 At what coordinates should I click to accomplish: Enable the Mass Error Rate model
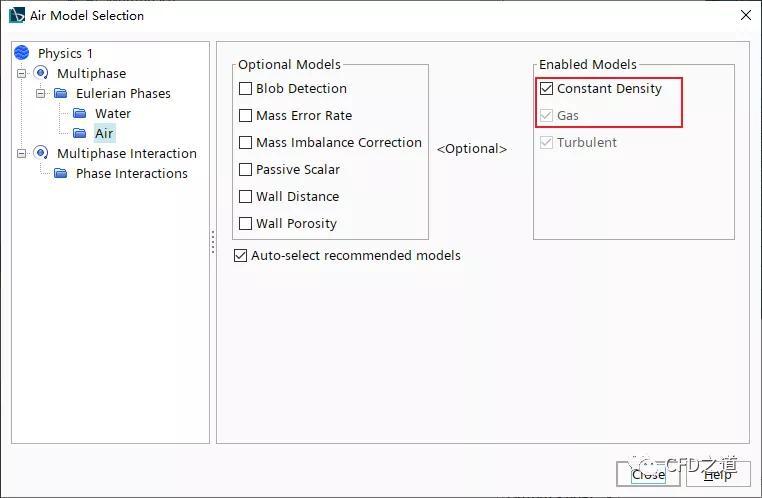245,115
